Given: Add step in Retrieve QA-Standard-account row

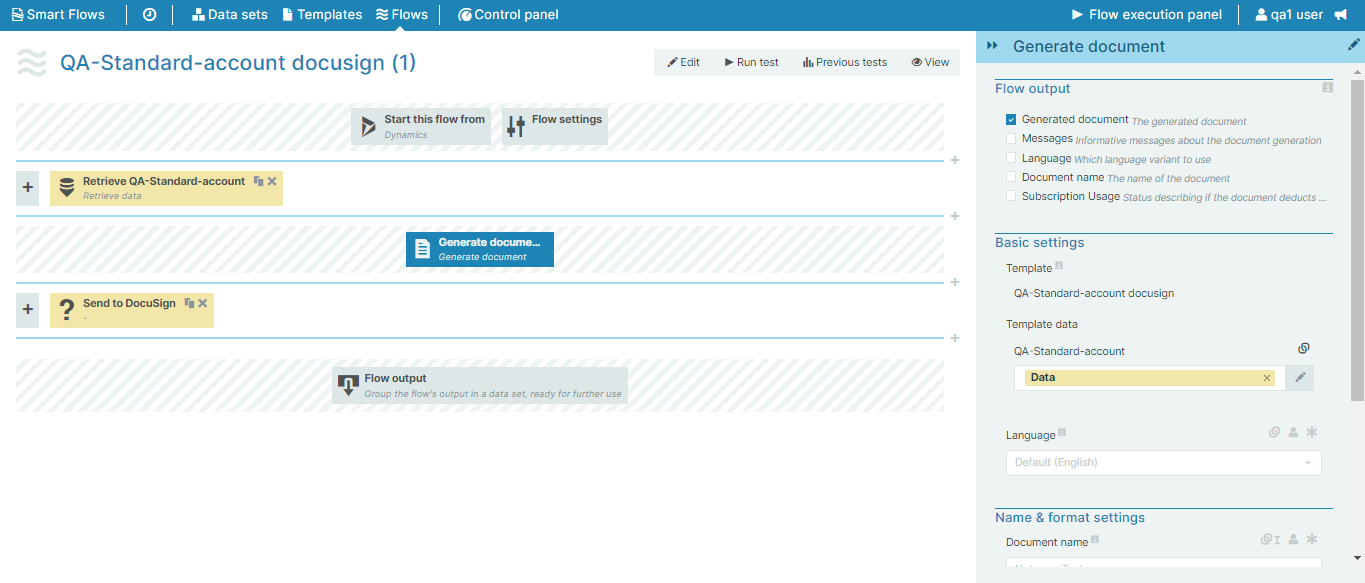Looking at the screenshot, I should click(x=27, y=187).
